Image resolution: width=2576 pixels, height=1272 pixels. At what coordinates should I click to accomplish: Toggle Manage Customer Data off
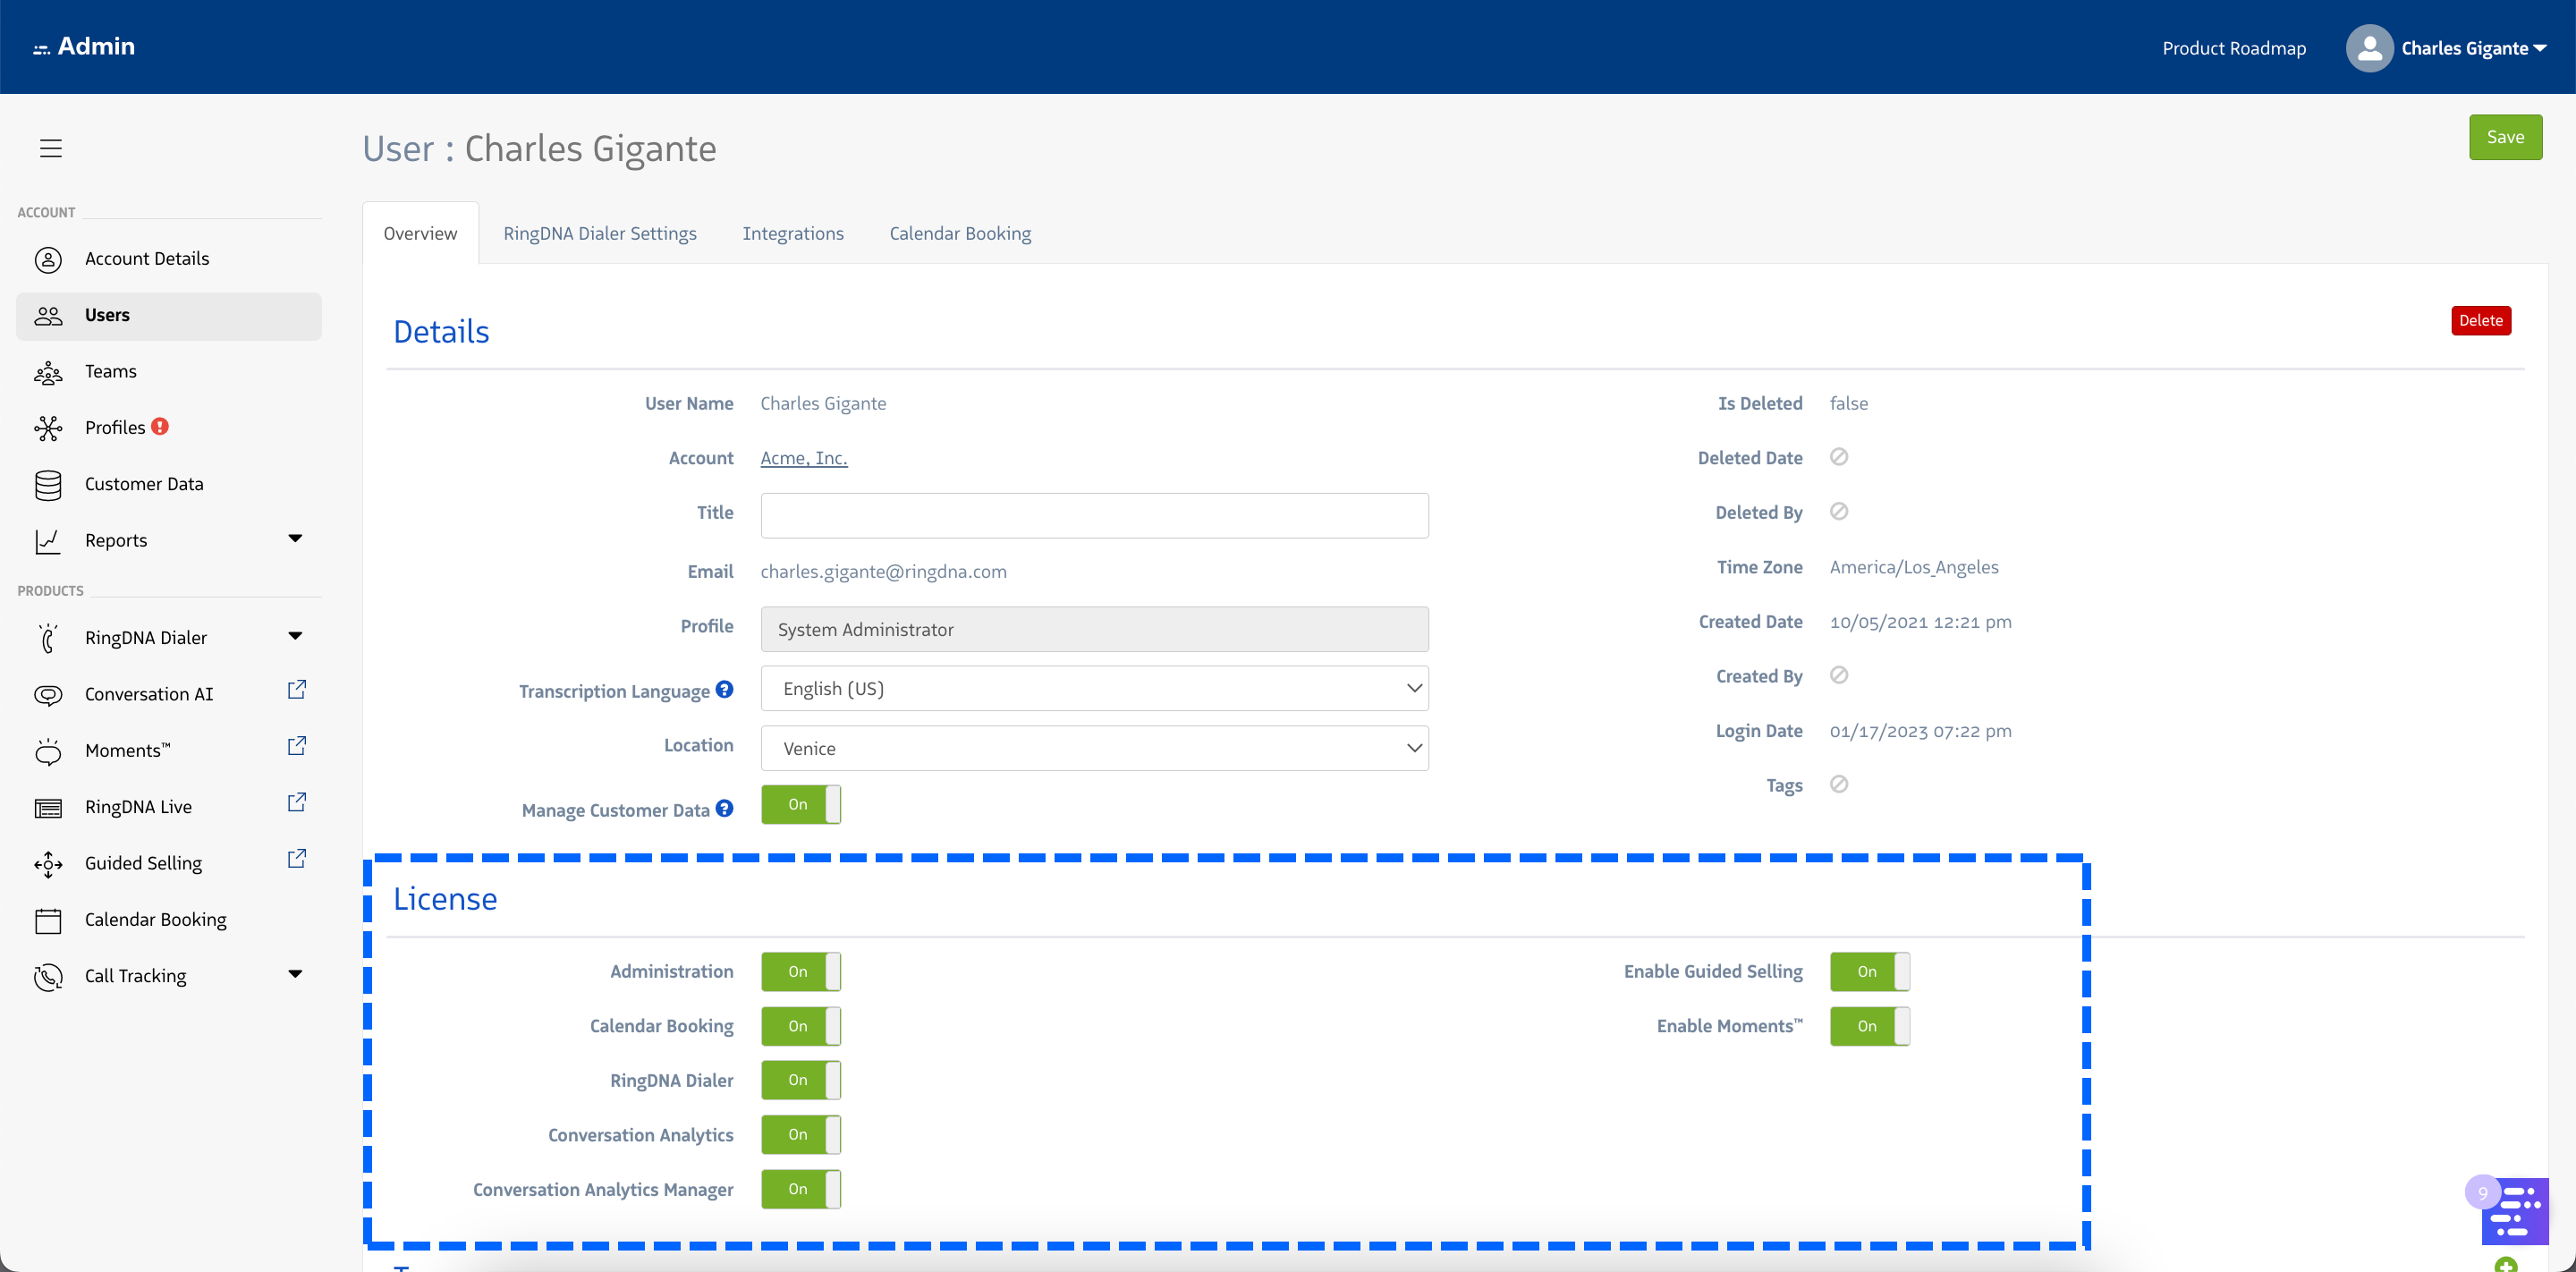coord(800,804)
